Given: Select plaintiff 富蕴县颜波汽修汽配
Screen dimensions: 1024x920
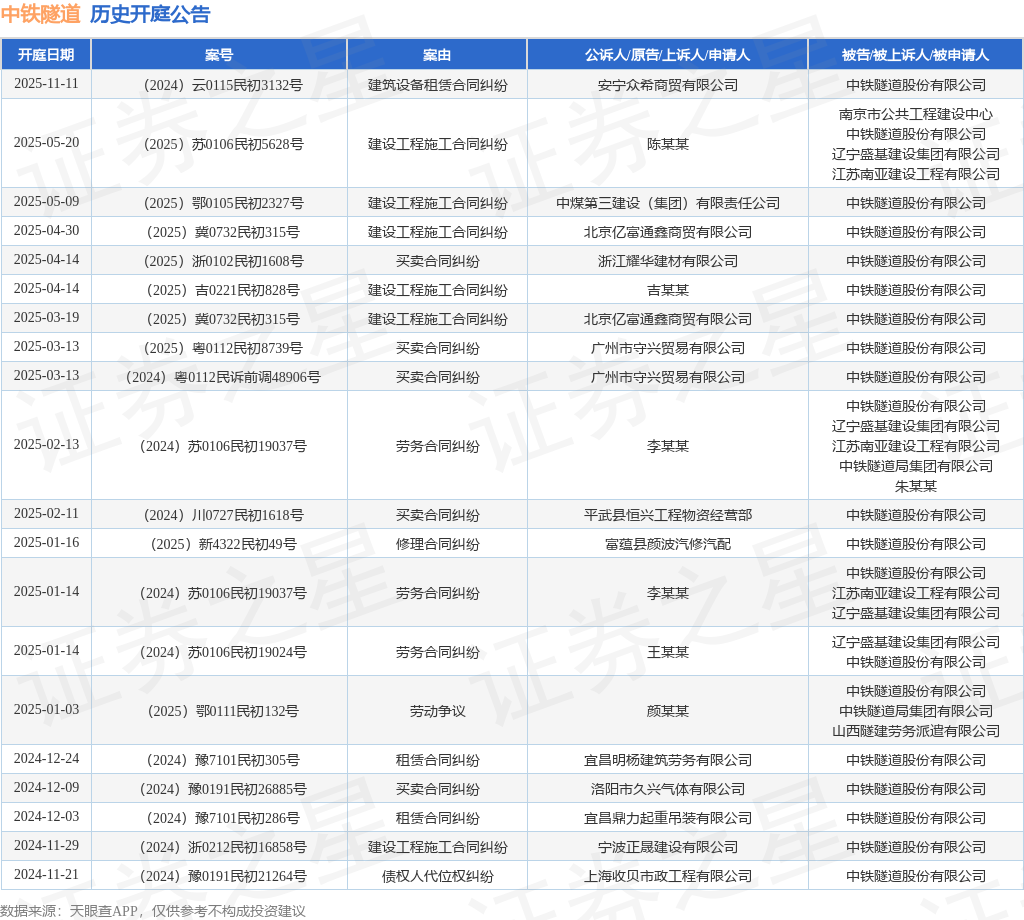Looking at the screenshot, I should [668, 544].
